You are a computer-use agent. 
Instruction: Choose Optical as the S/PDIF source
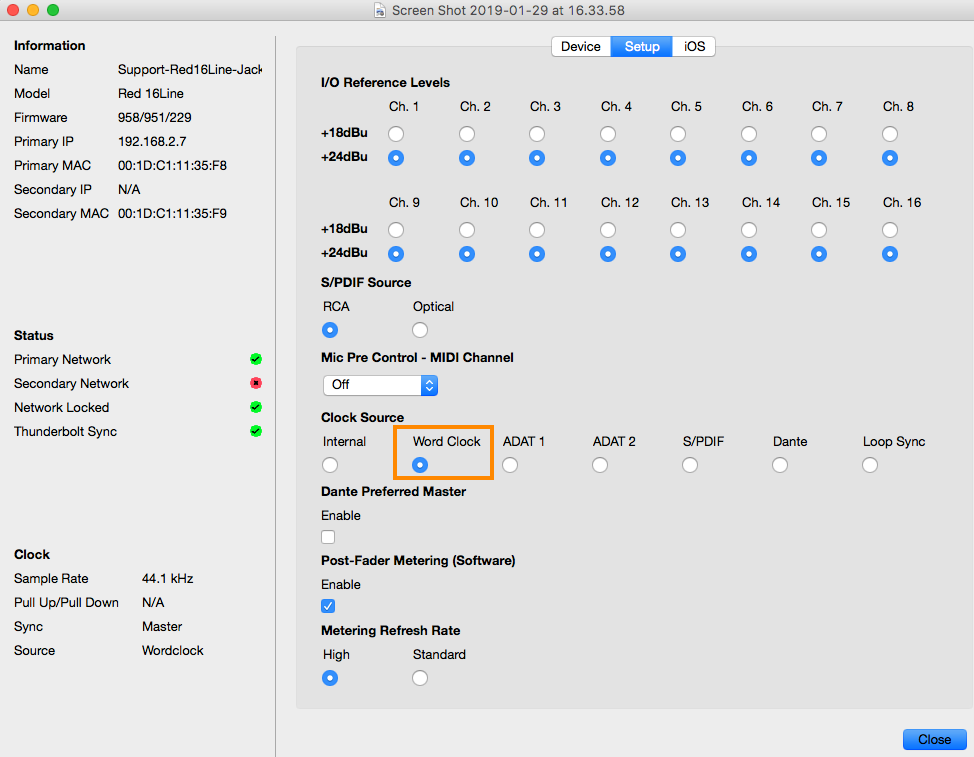click(x=420, y=330)
